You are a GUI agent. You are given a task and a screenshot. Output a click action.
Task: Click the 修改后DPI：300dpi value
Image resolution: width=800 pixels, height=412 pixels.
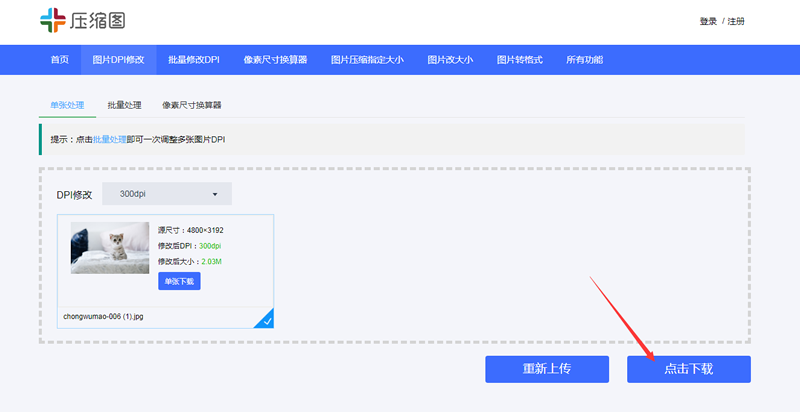point(210,246)
